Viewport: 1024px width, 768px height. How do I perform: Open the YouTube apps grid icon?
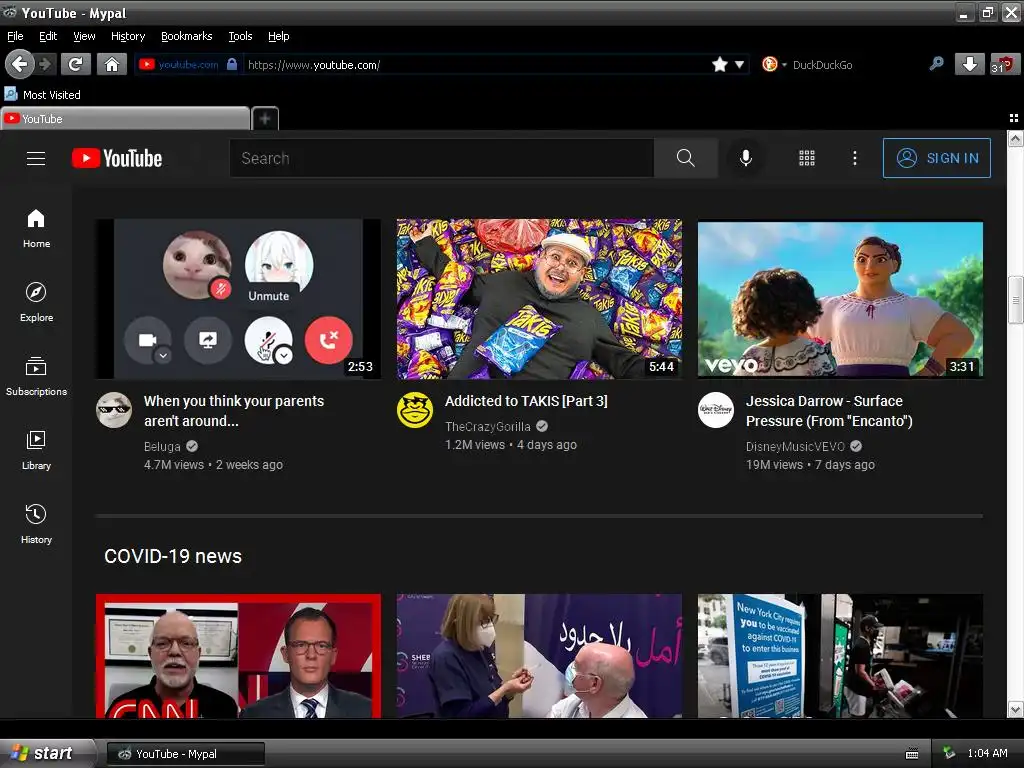coord(807,158)
